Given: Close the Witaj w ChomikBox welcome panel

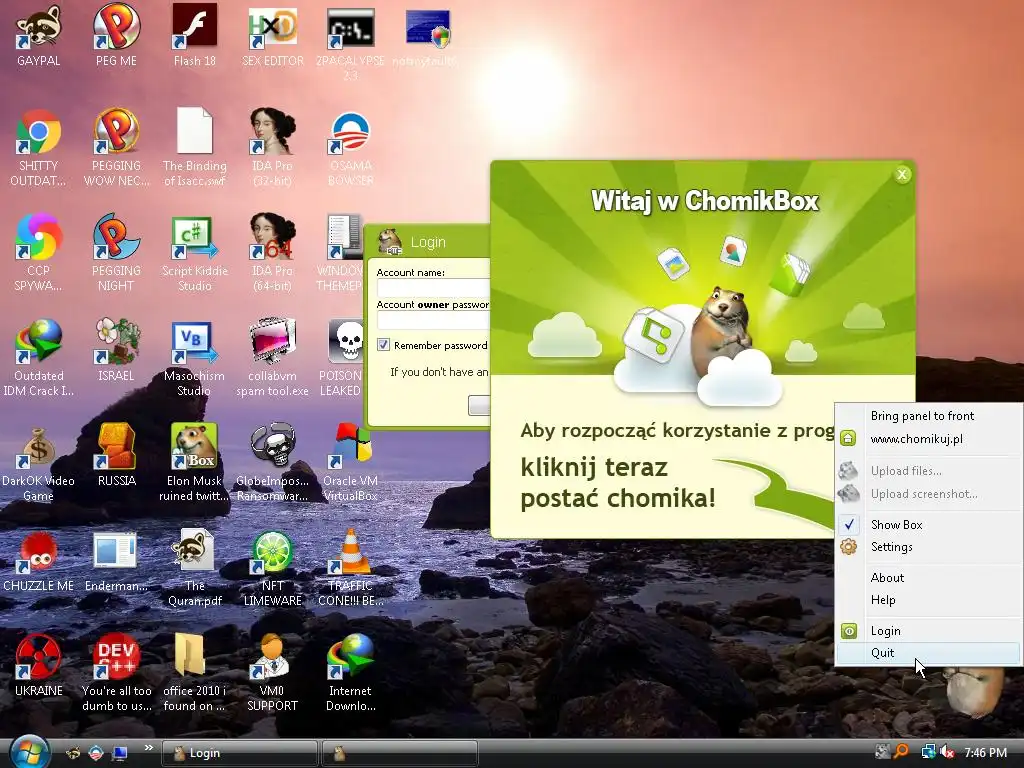Looking at the screenshot, I should pyautogui.click(x=902, y=174).
